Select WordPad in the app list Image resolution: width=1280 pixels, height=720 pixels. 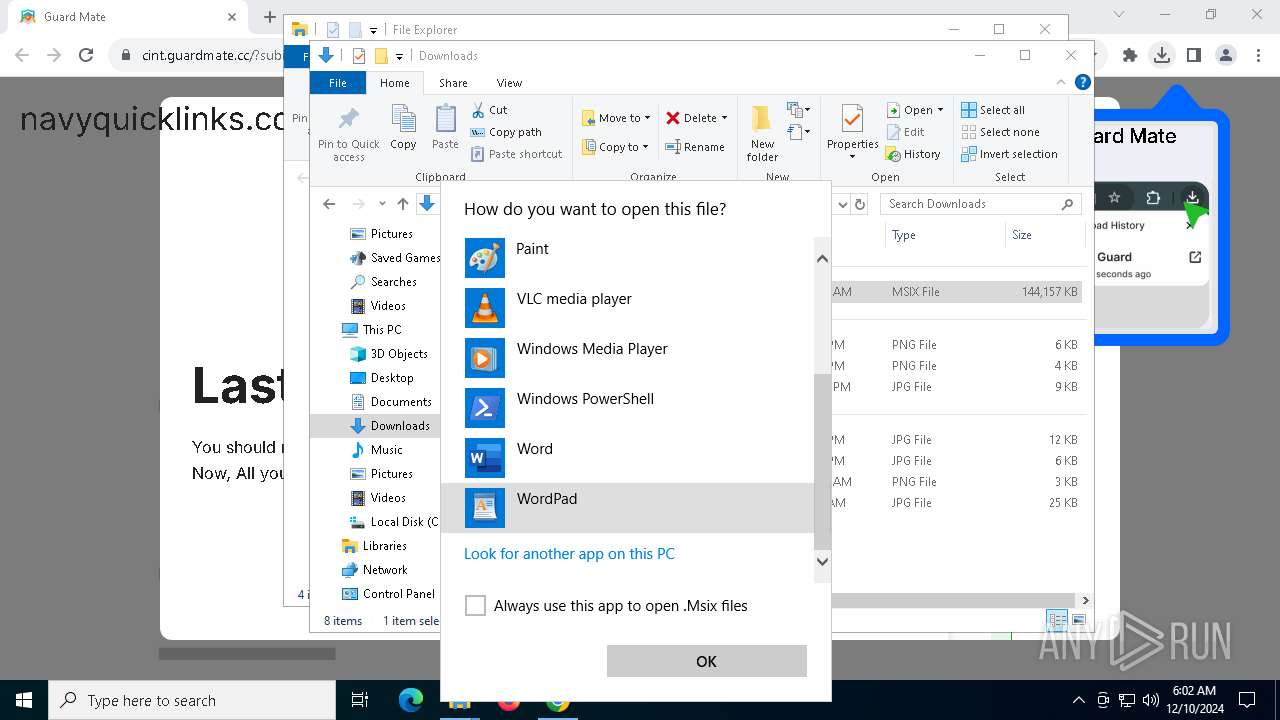coord(628,508)
